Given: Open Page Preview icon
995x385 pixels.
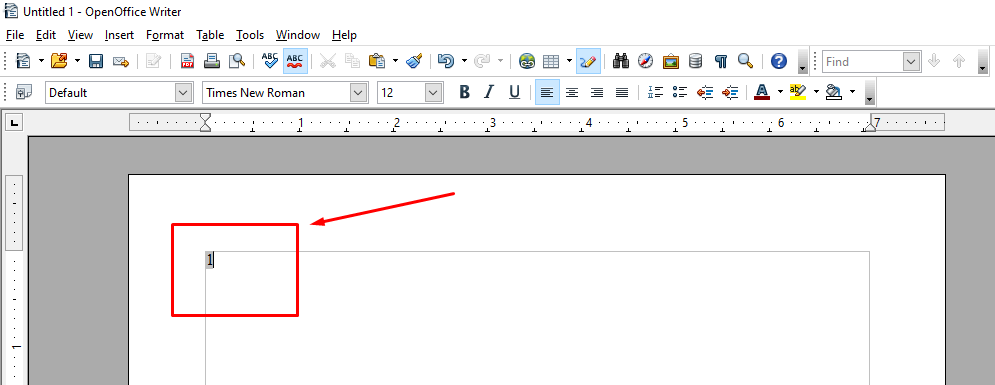Looking at the screenshot, I should 237,61.
